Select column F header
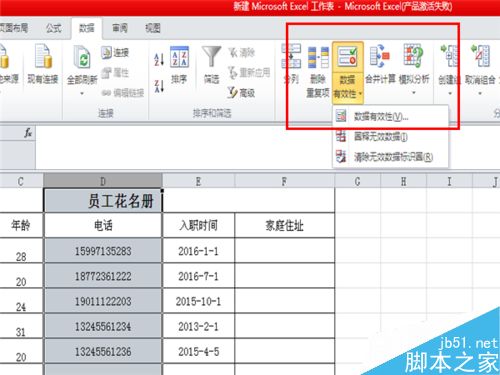This screenshot has width=500, height=375. 285,181
